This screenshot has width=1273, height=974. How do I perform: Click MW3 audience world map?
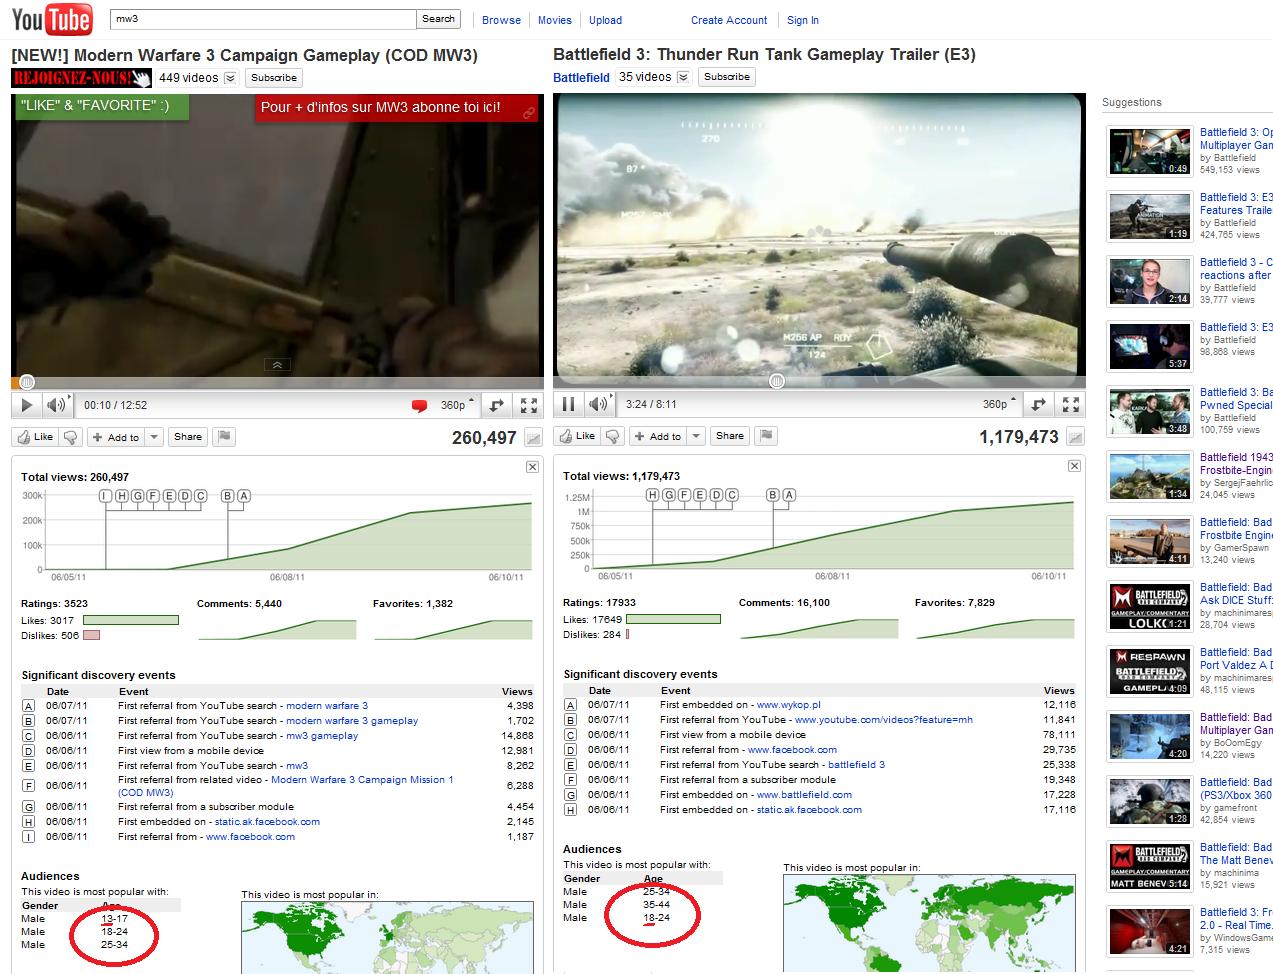tap(388, 938)
